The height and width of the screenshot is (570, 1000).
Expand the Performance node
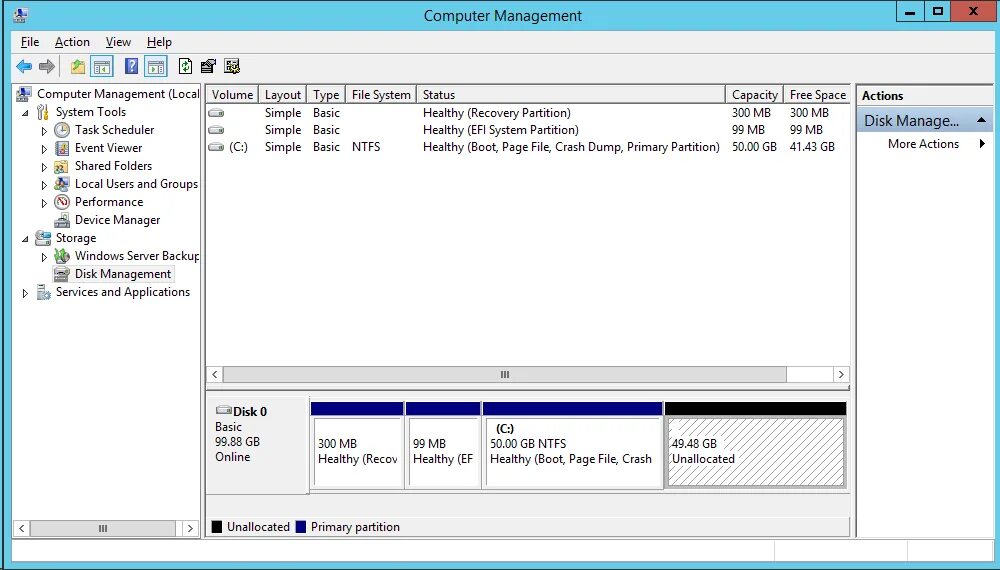coord(44,203)
